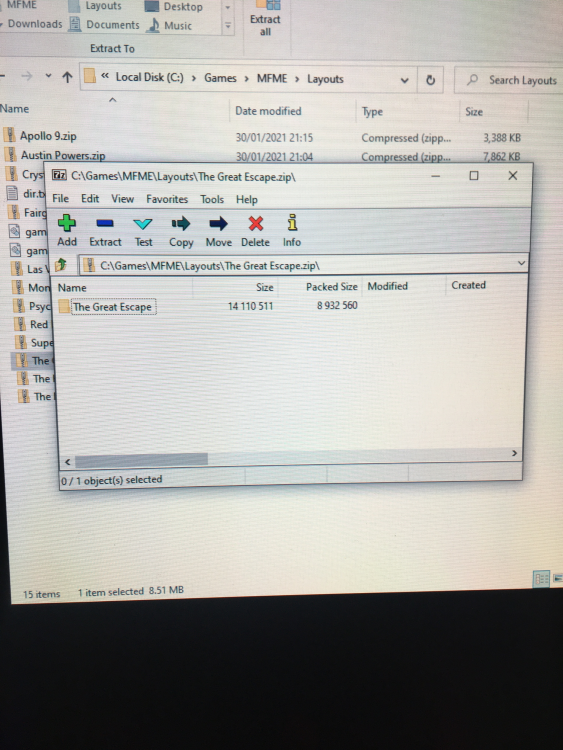This screenshot has height=750, width=563.
Task: Click Music in Extract To locations
Action: tap(170, 25)
